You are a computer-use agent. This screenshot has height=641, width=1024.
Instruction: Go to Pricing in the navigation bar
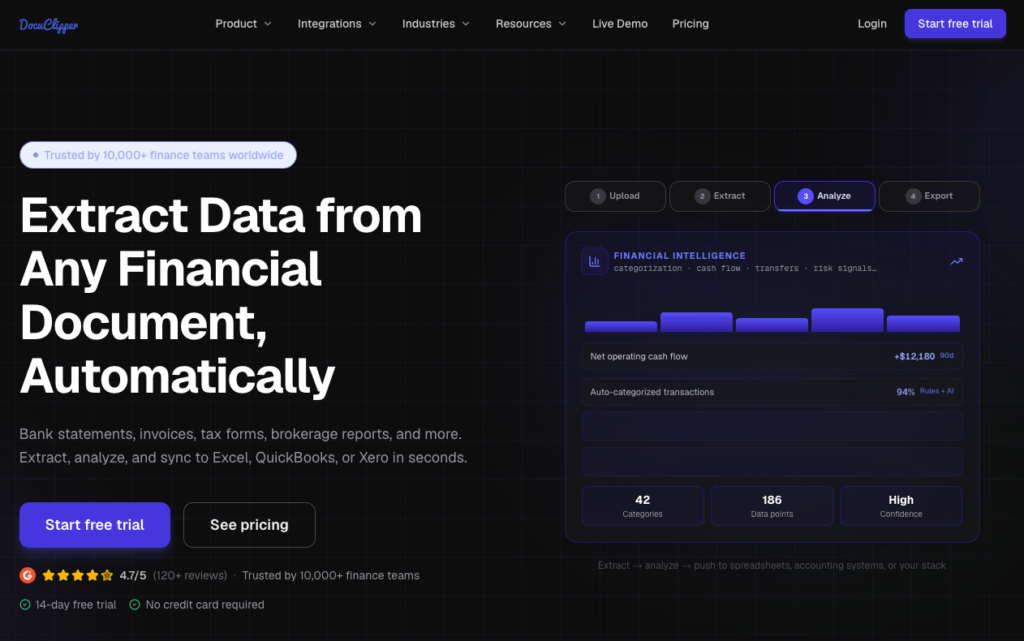(690, 23)
